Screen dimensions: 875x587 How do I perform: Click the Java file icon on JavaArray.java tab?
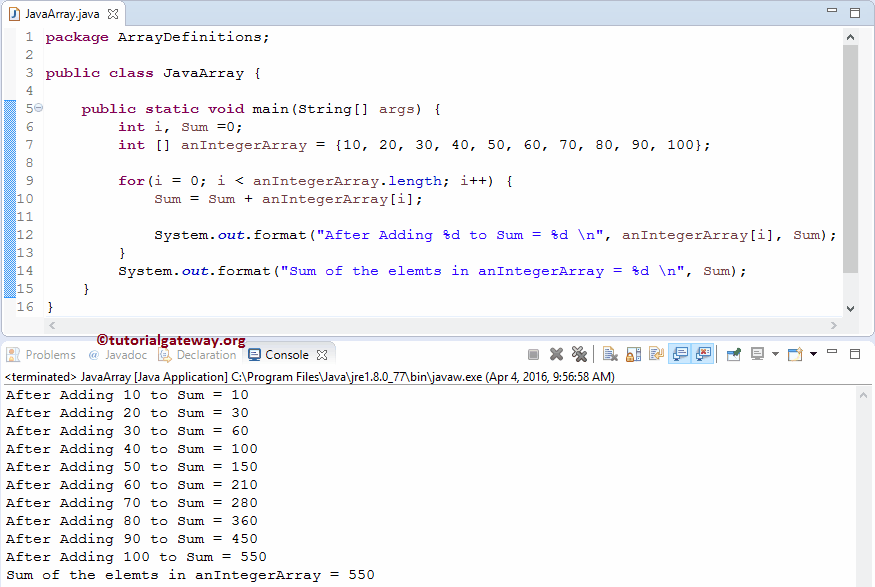[12, 14]
